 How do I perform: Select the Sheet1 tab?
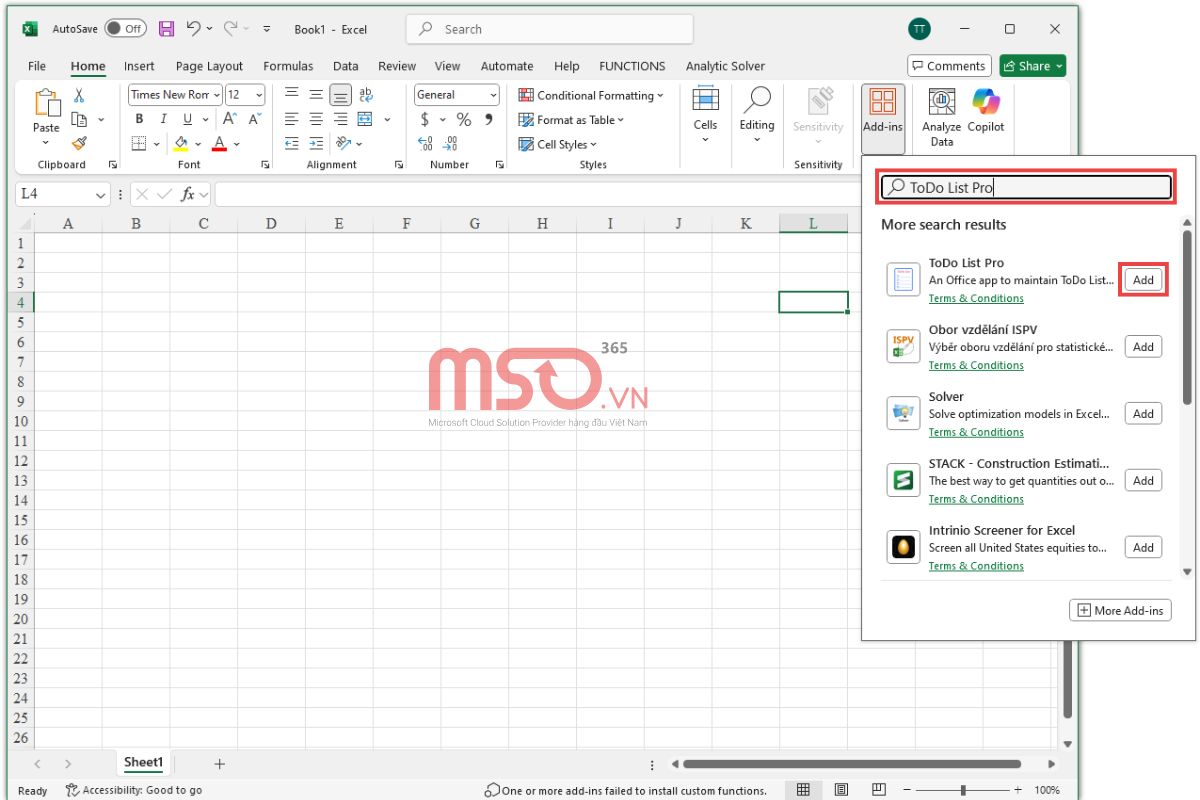(143, 762)
